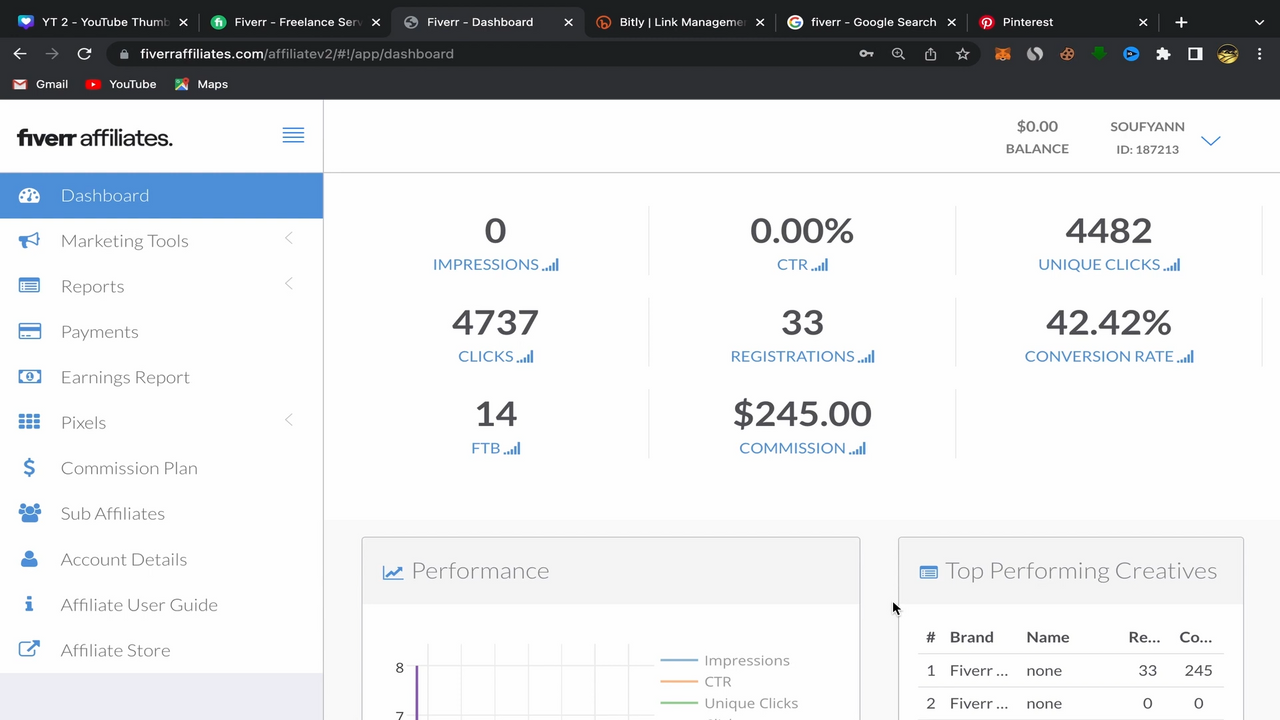The width and height of the screenshot is (1280, 720).
Task: Click the $0.00 BALANCE display
Action: point(1037,137)
